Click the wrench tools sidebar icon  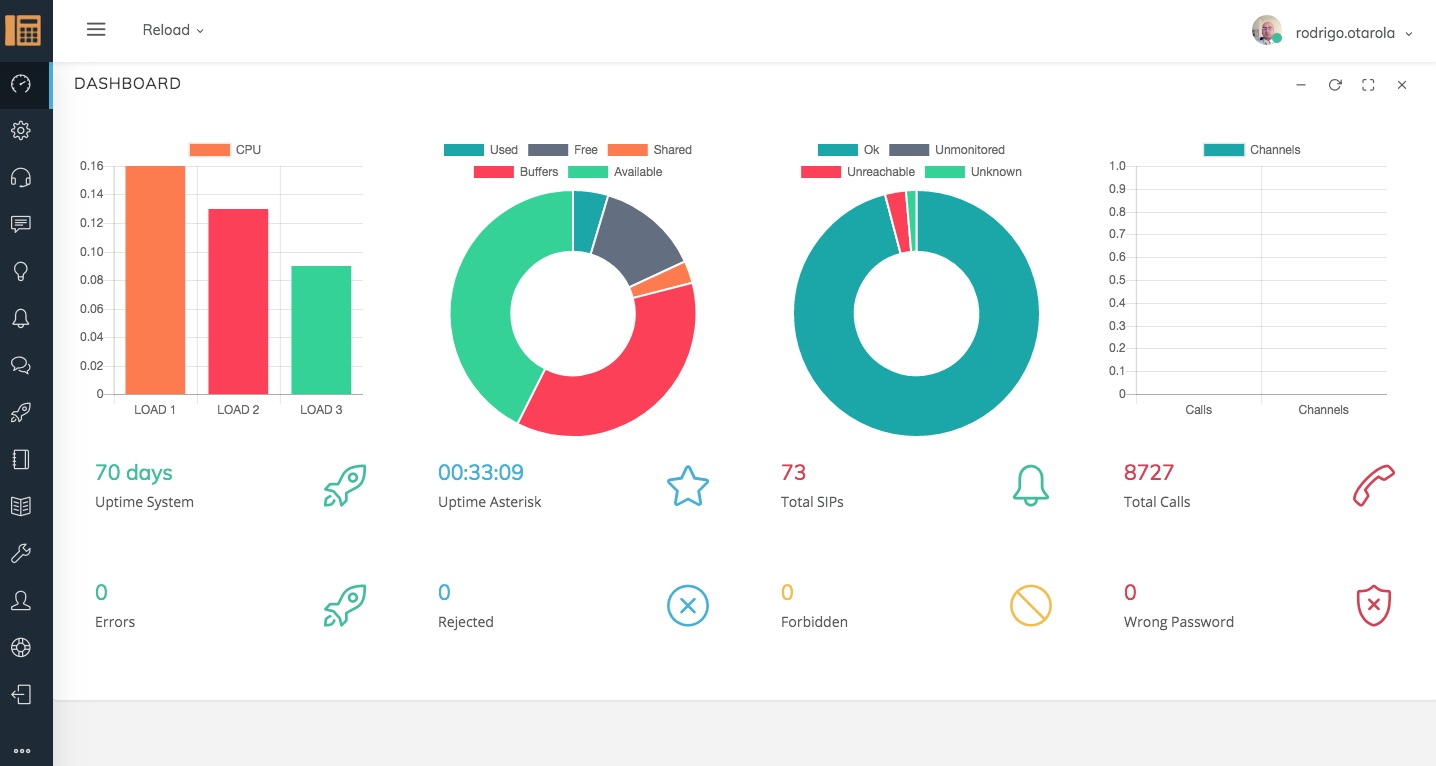tap(21, 553)
